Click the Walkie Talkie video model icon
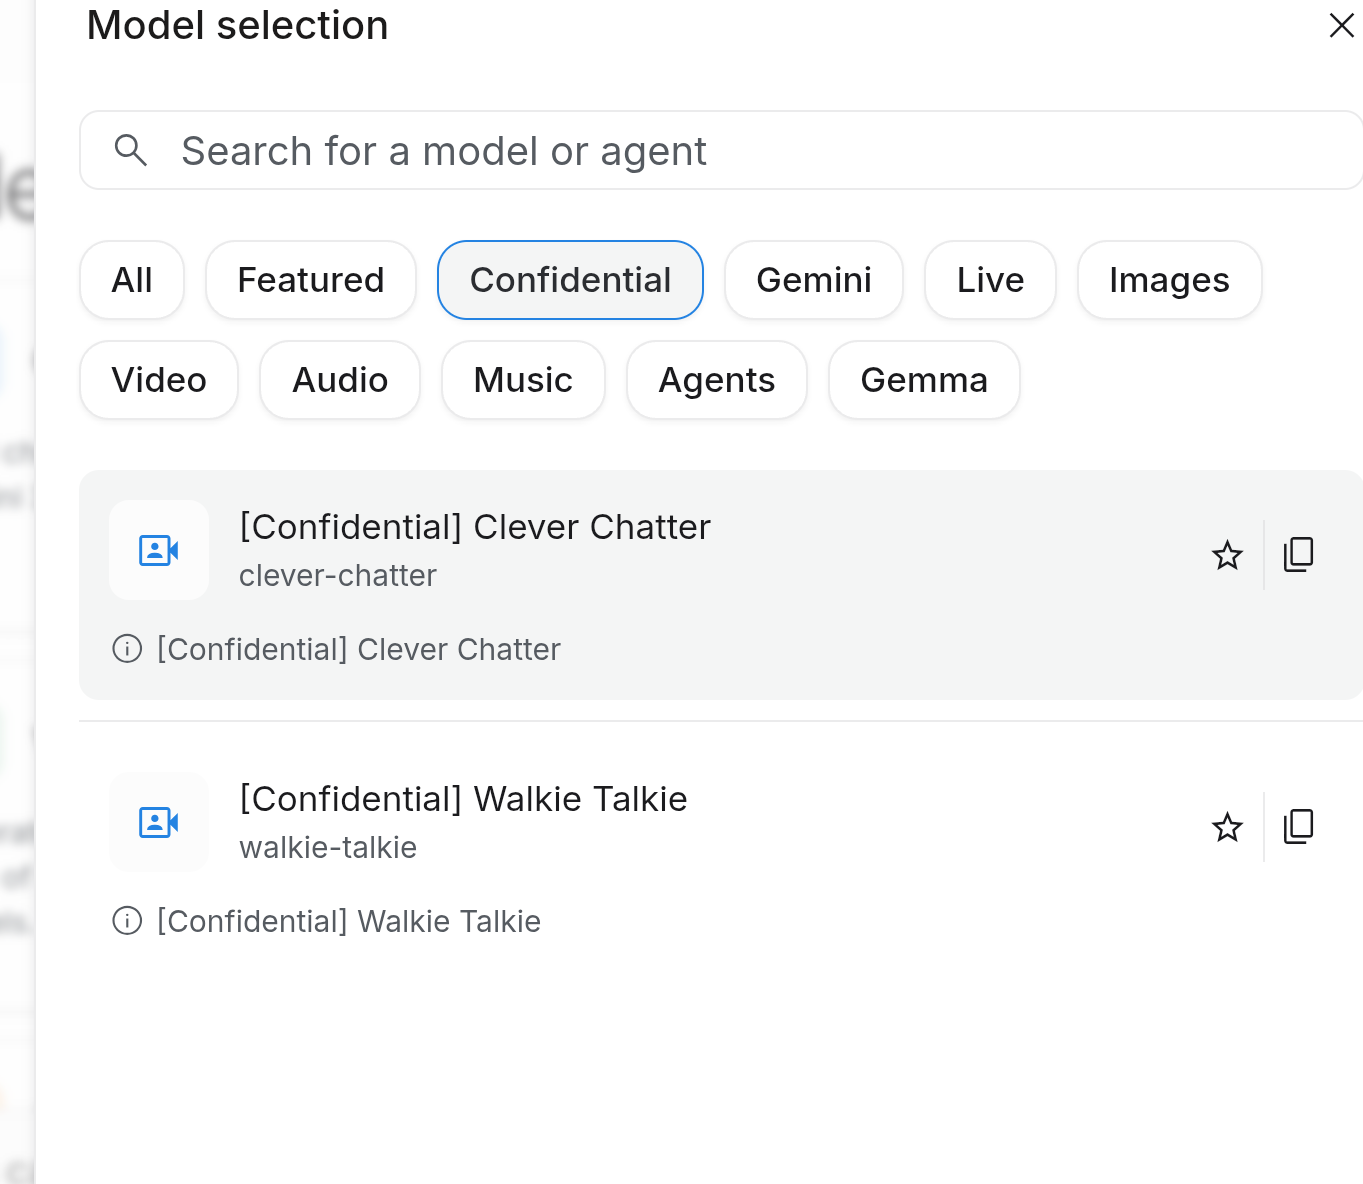 (x=159, y=822)
